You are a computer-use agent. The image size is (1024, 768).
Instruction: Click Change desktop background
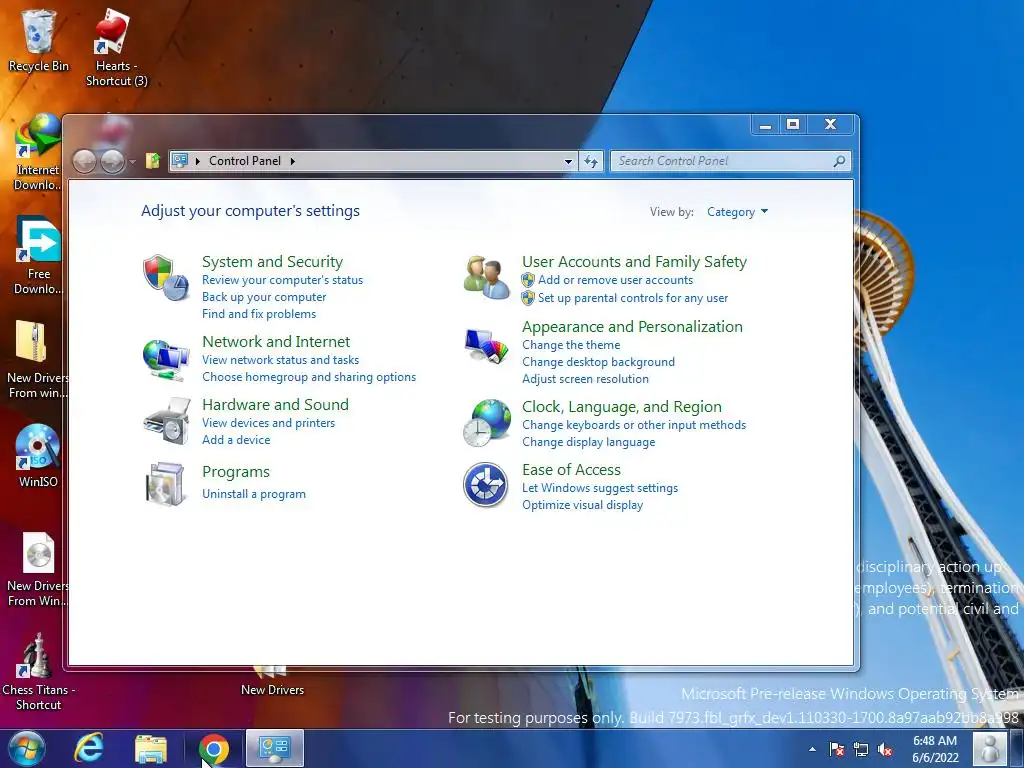[x=598, y=362]
